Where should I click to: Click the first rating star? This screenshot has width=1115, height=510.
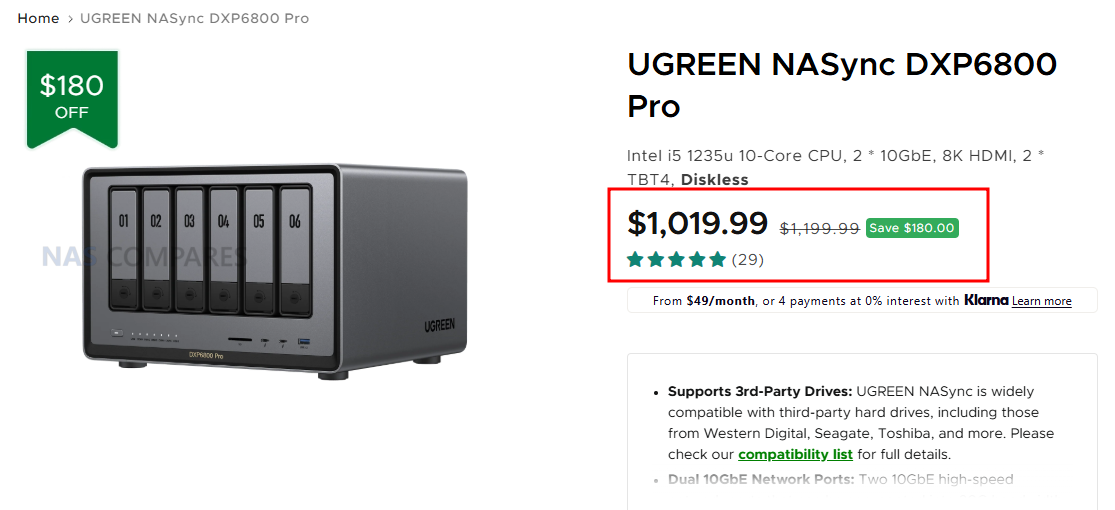pyautogui.click(x=635, y=260)
